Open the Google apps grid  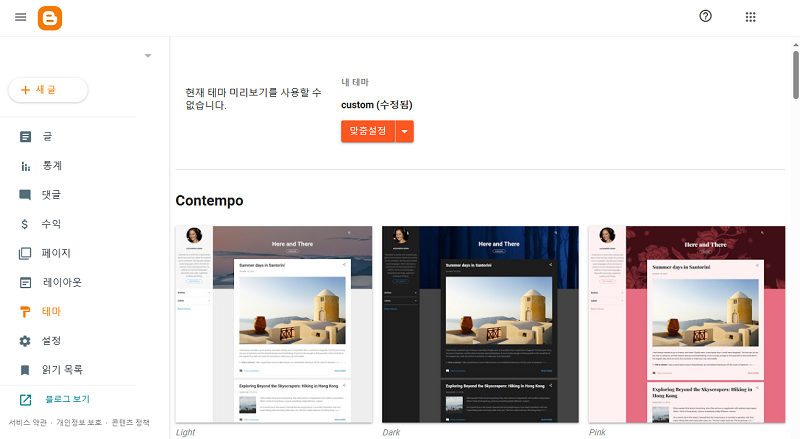(x=751, y=17)
